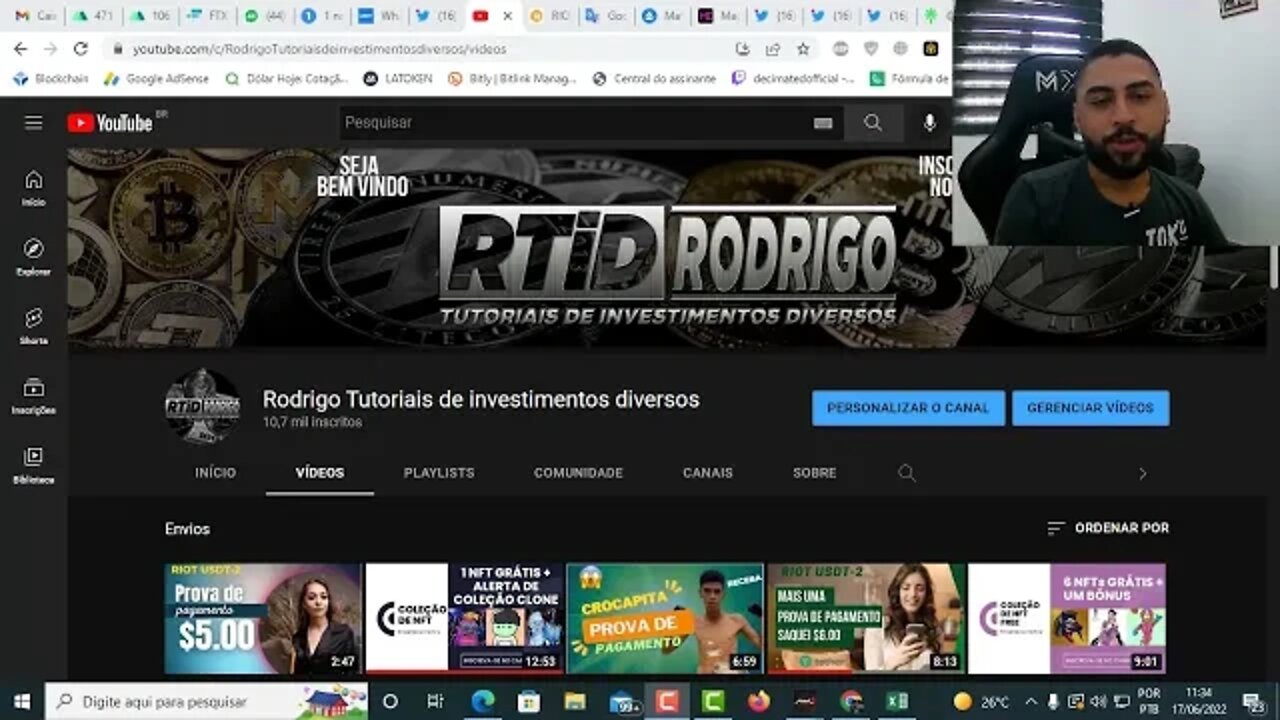Viewport: 1280px width, 720px height.
Task: Open the $5.00 Prova de pagamento video
Action: (263, 618)
